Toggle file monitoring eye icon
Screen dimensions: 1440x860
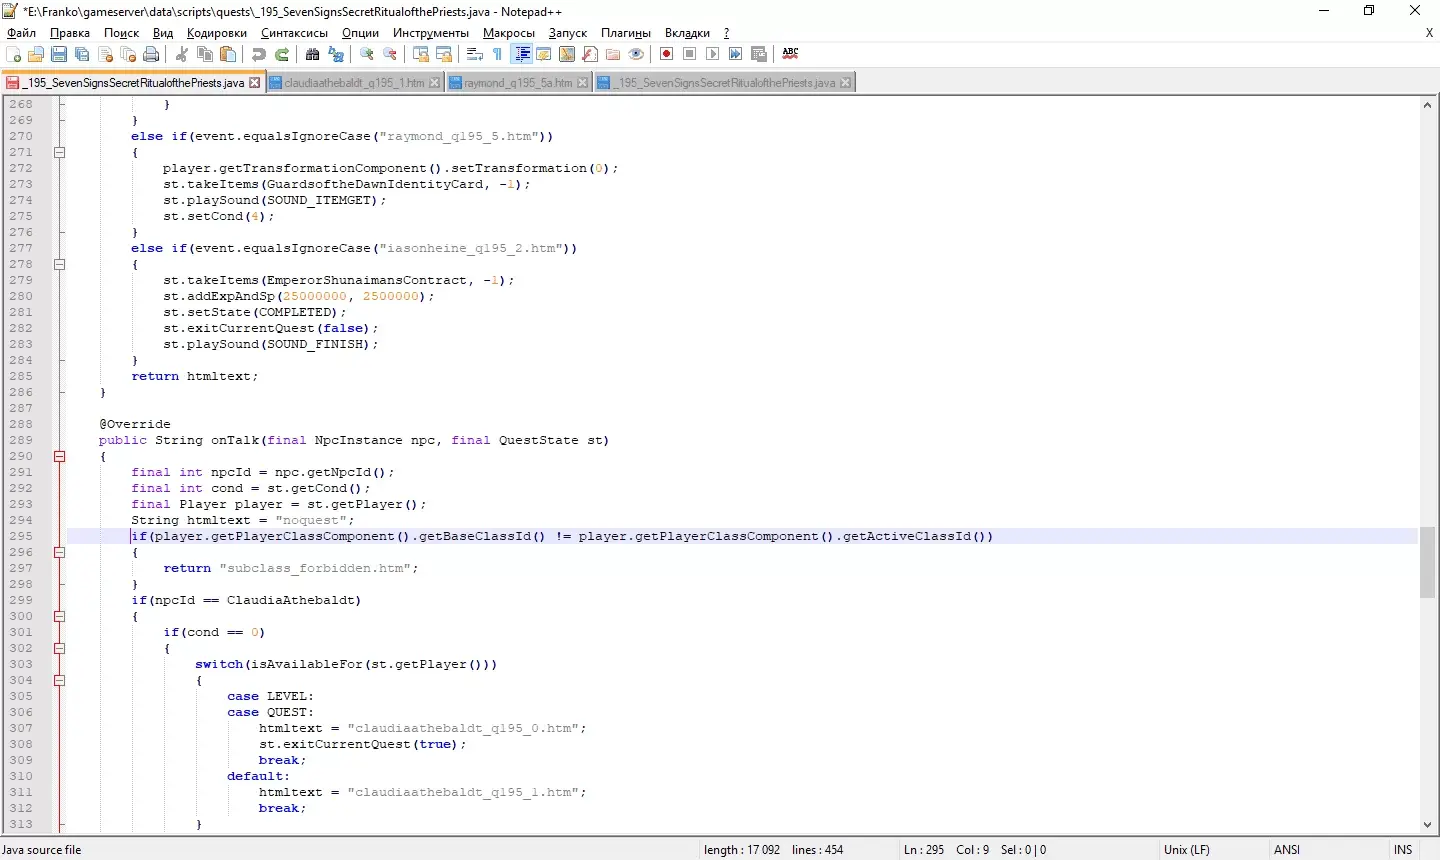(x=636, y=54)
